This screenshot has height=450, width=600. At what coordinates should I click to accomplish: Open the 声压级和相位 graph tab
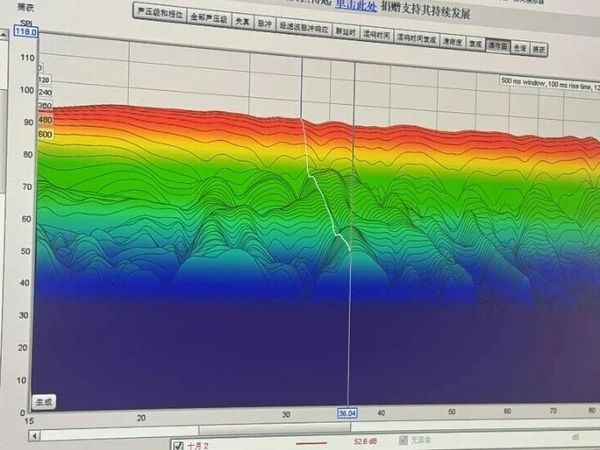(x=160, y=14)
